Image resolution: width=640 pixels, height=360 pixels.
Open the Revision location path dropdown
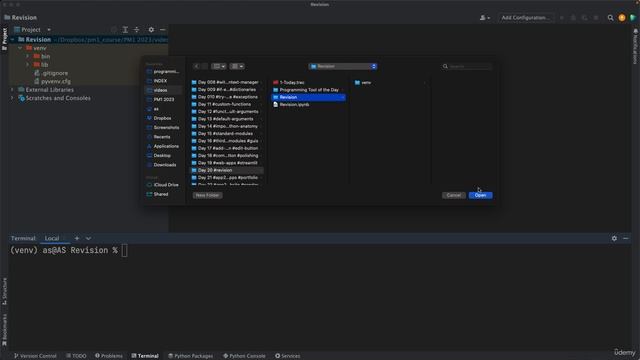click(343, 66)
